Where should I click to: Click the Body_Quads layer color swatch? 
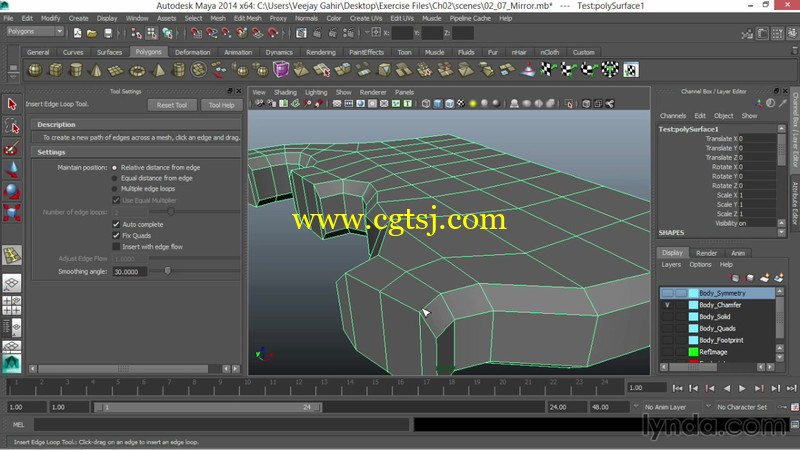(x=693, y=328)
